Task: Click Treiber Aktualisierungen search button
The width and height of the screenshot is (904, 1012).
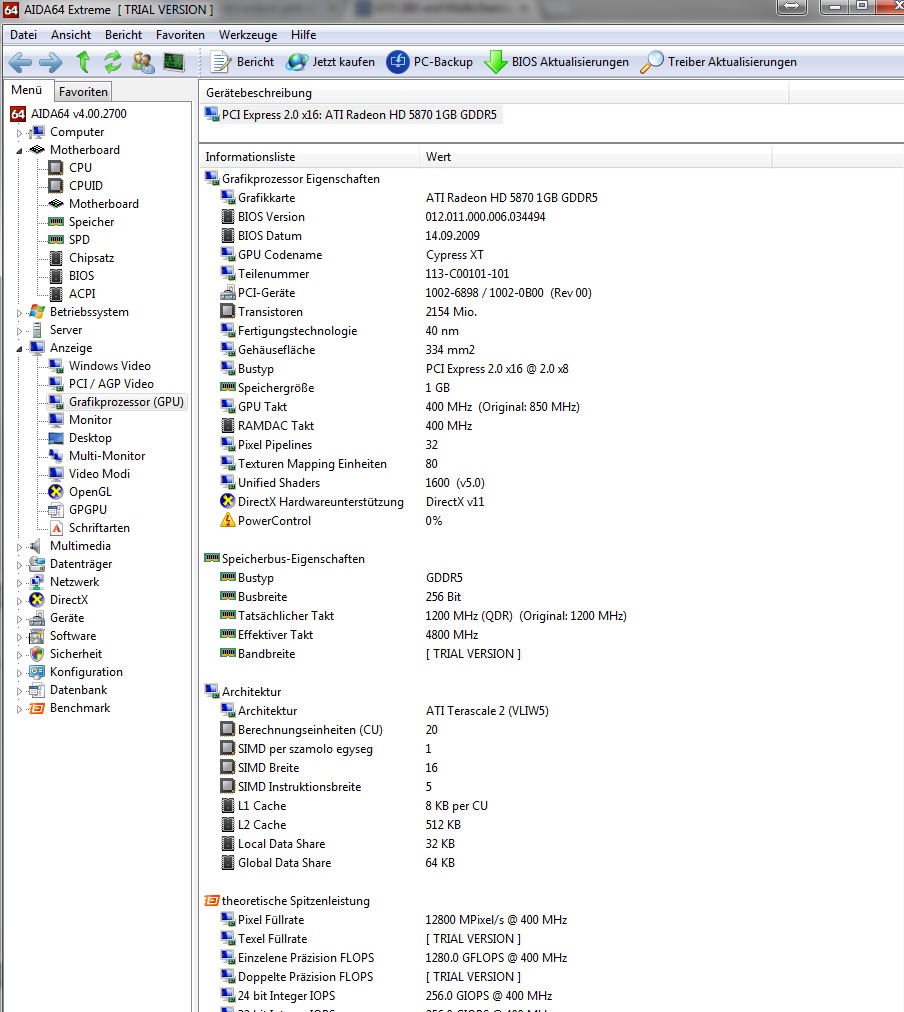Action: pyautogui.click(x=718, y=62)
